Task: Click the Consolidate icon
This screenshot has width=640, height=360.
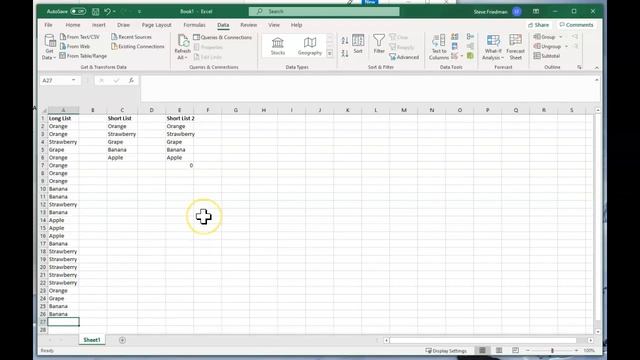Action: pyautogui.click(x=470, y=37)
